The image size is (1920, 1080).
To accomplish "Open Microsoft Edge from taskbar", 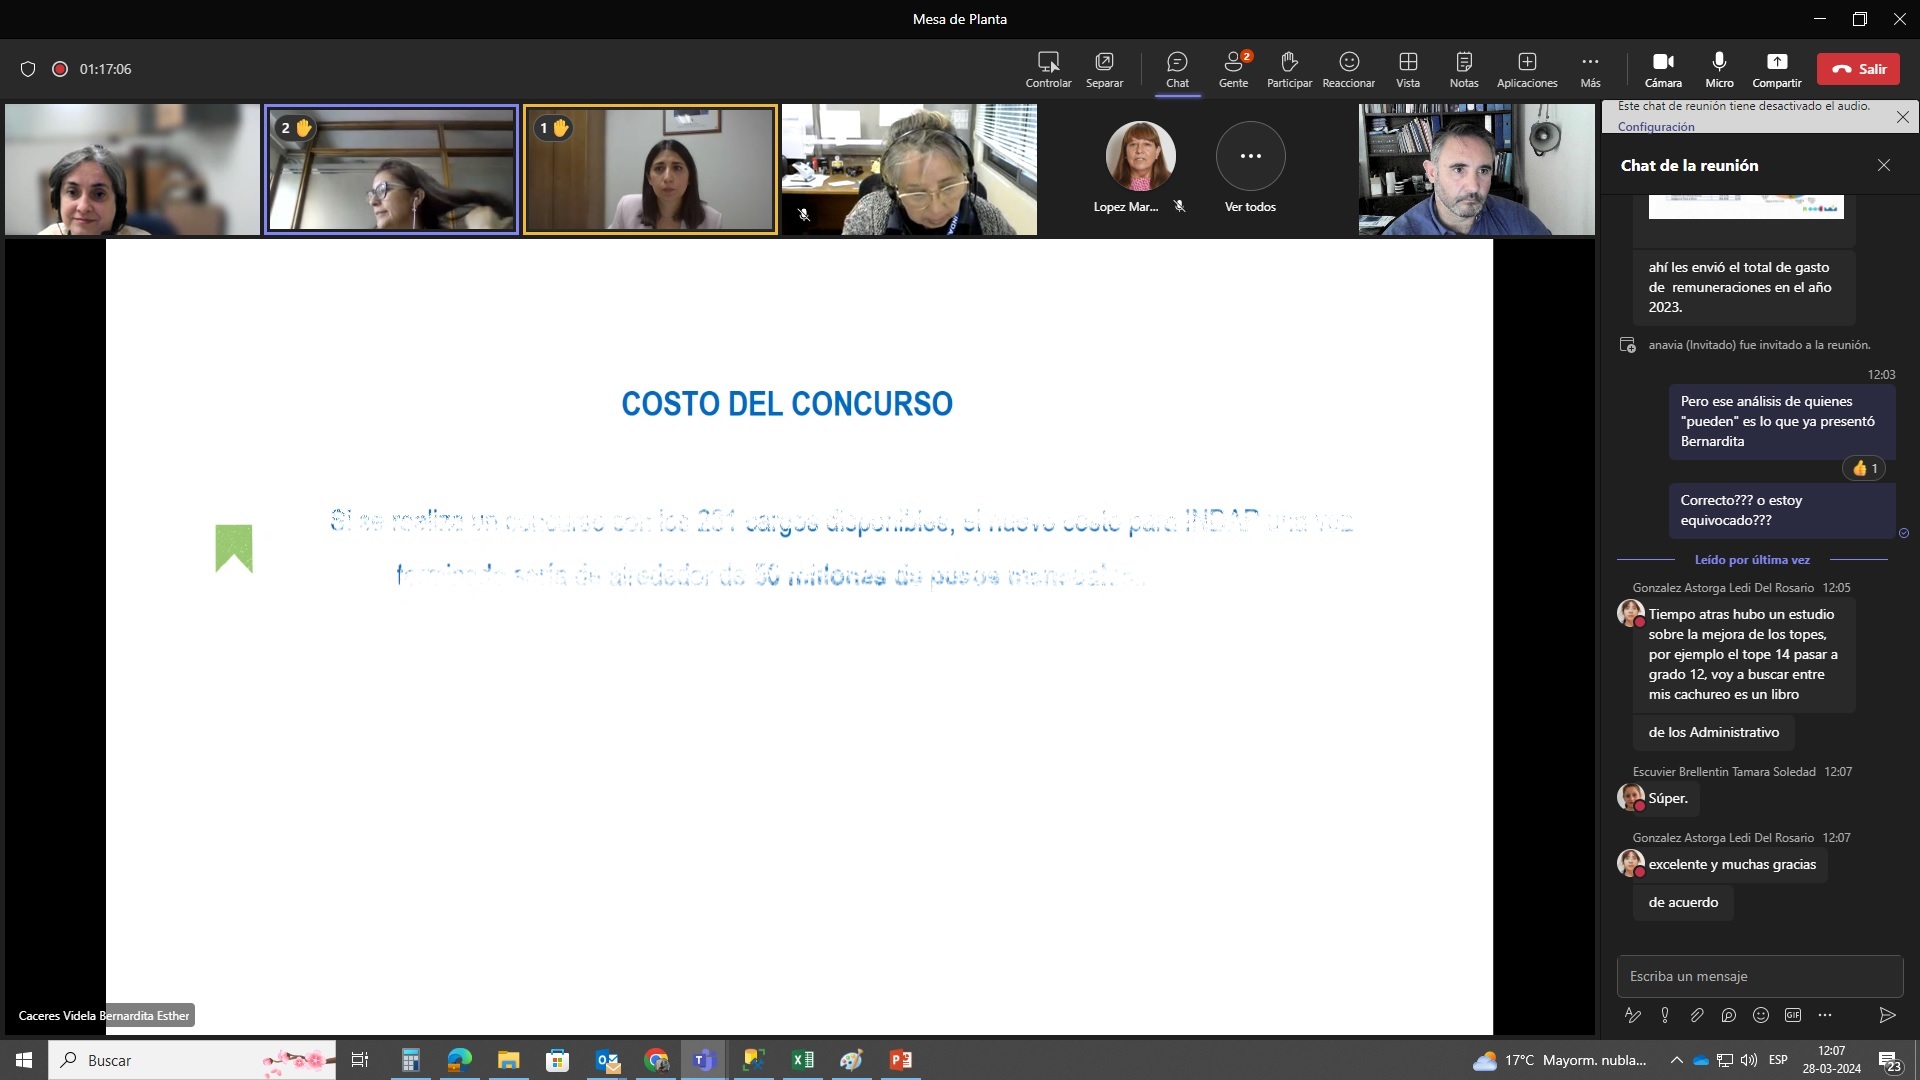I will (x=460, y=1060).
